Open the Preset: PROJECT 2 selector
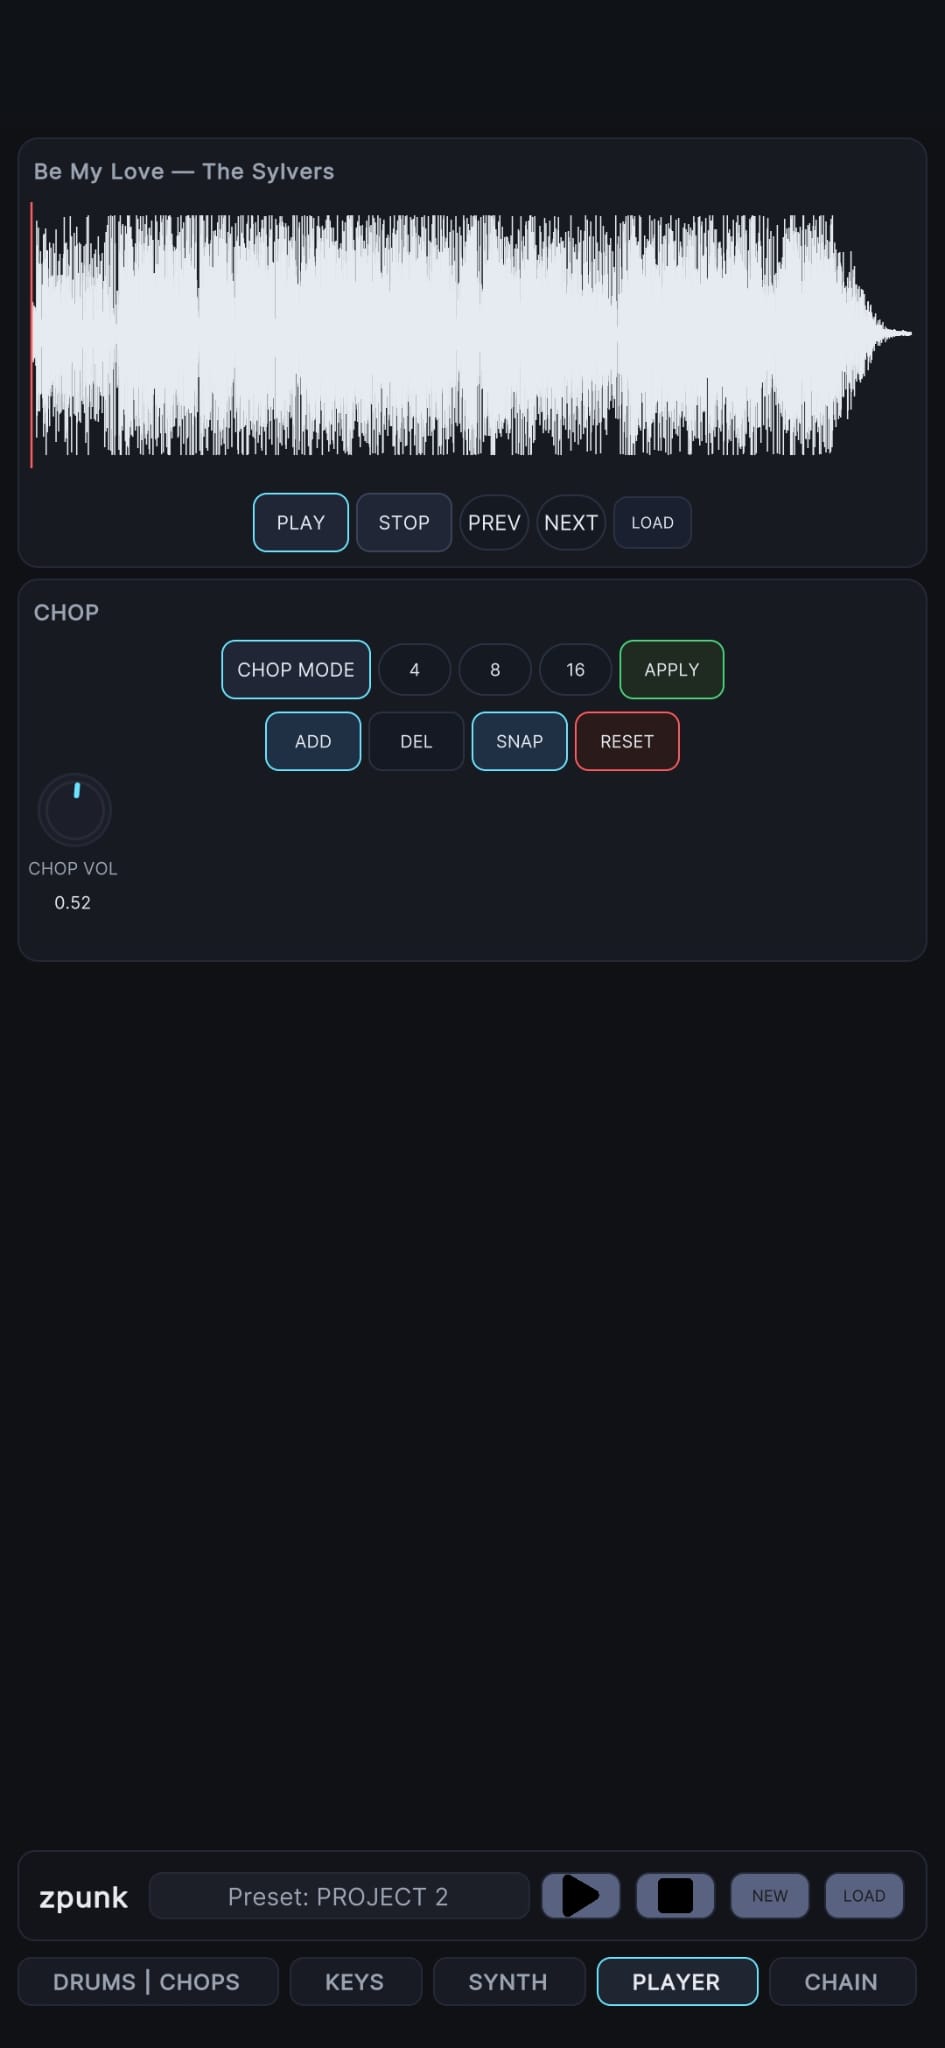 338,1896
